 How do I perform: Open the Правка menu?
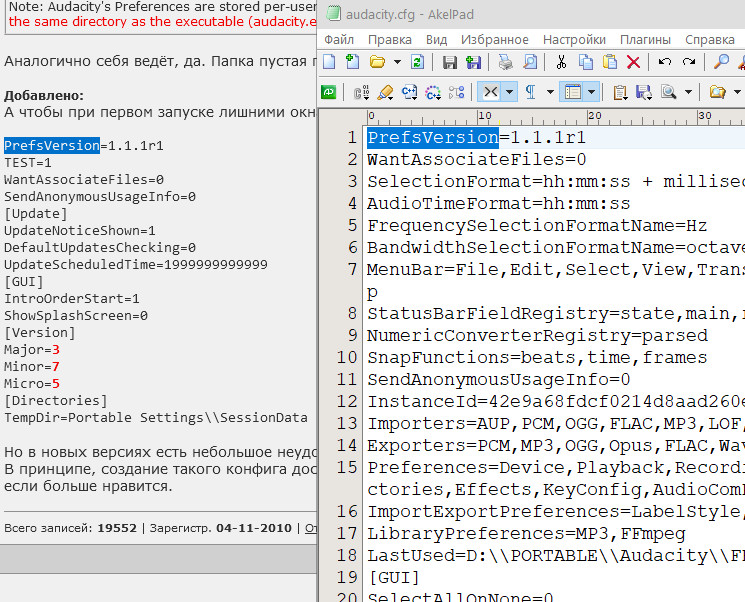click(390, 39)
